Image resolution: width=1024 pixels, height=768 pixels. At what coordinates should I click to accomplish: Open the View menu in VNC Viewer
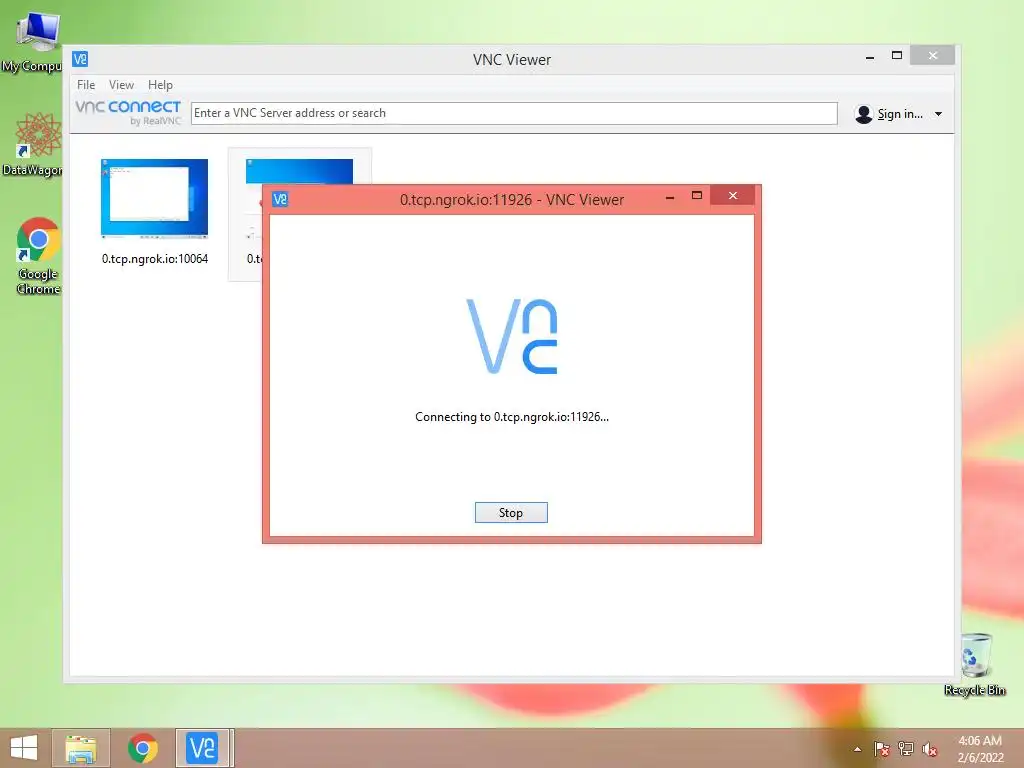[121, 85]
